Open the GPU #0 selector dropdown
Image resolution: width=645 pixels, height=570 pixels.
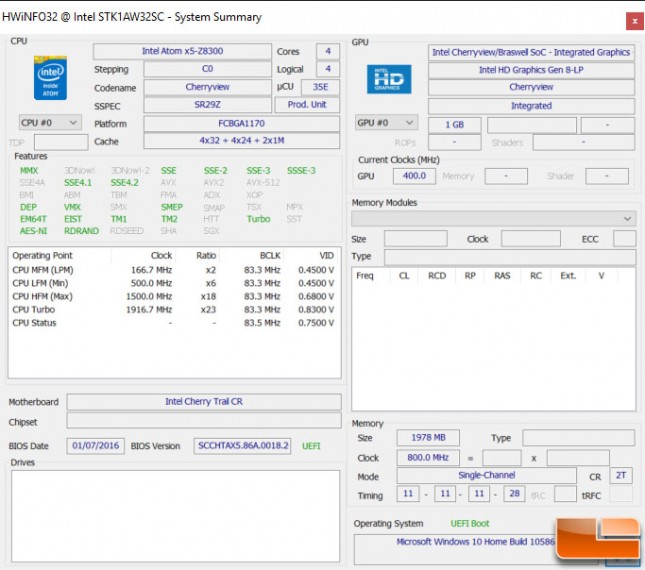(x=386, y=123)
